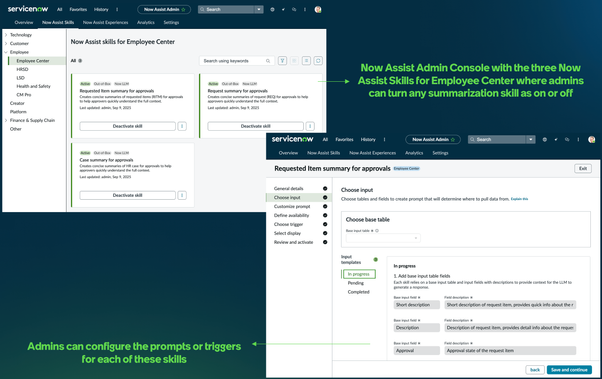Select HRSD in the sidebar
Image resolution: width=602 pixels, height=379 pixels.
coord(22,69)
